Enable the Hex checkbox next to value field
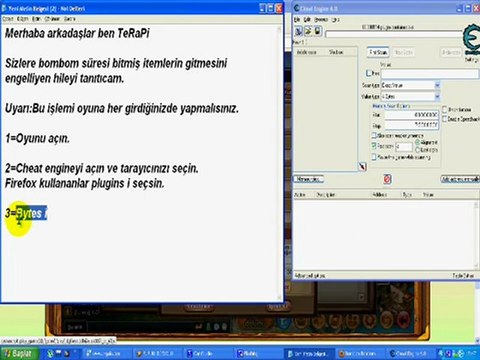 369,73
